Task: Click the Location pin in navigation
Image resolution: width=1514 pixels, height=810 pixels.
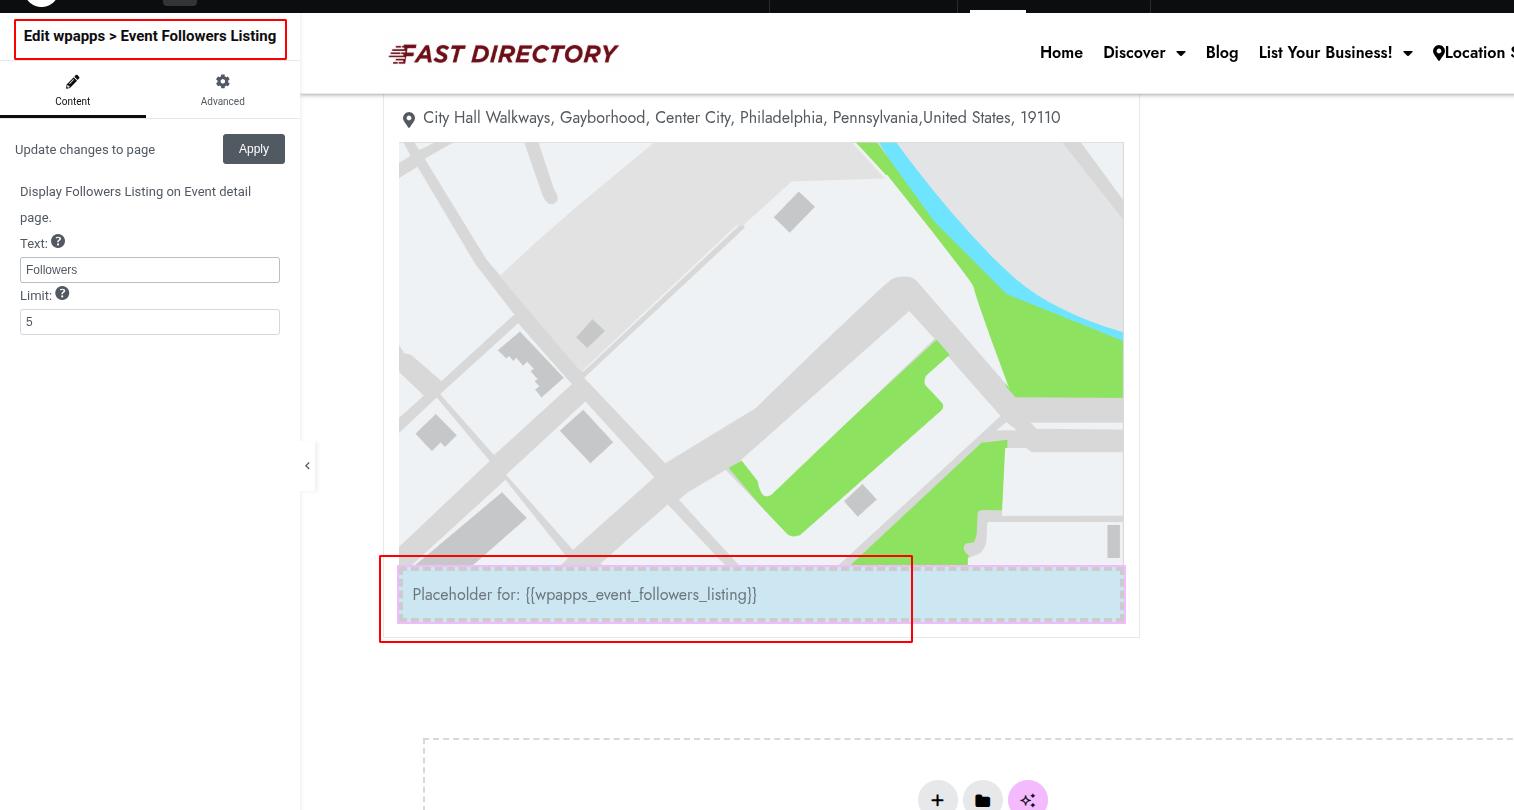Action: click(1439, 53)
